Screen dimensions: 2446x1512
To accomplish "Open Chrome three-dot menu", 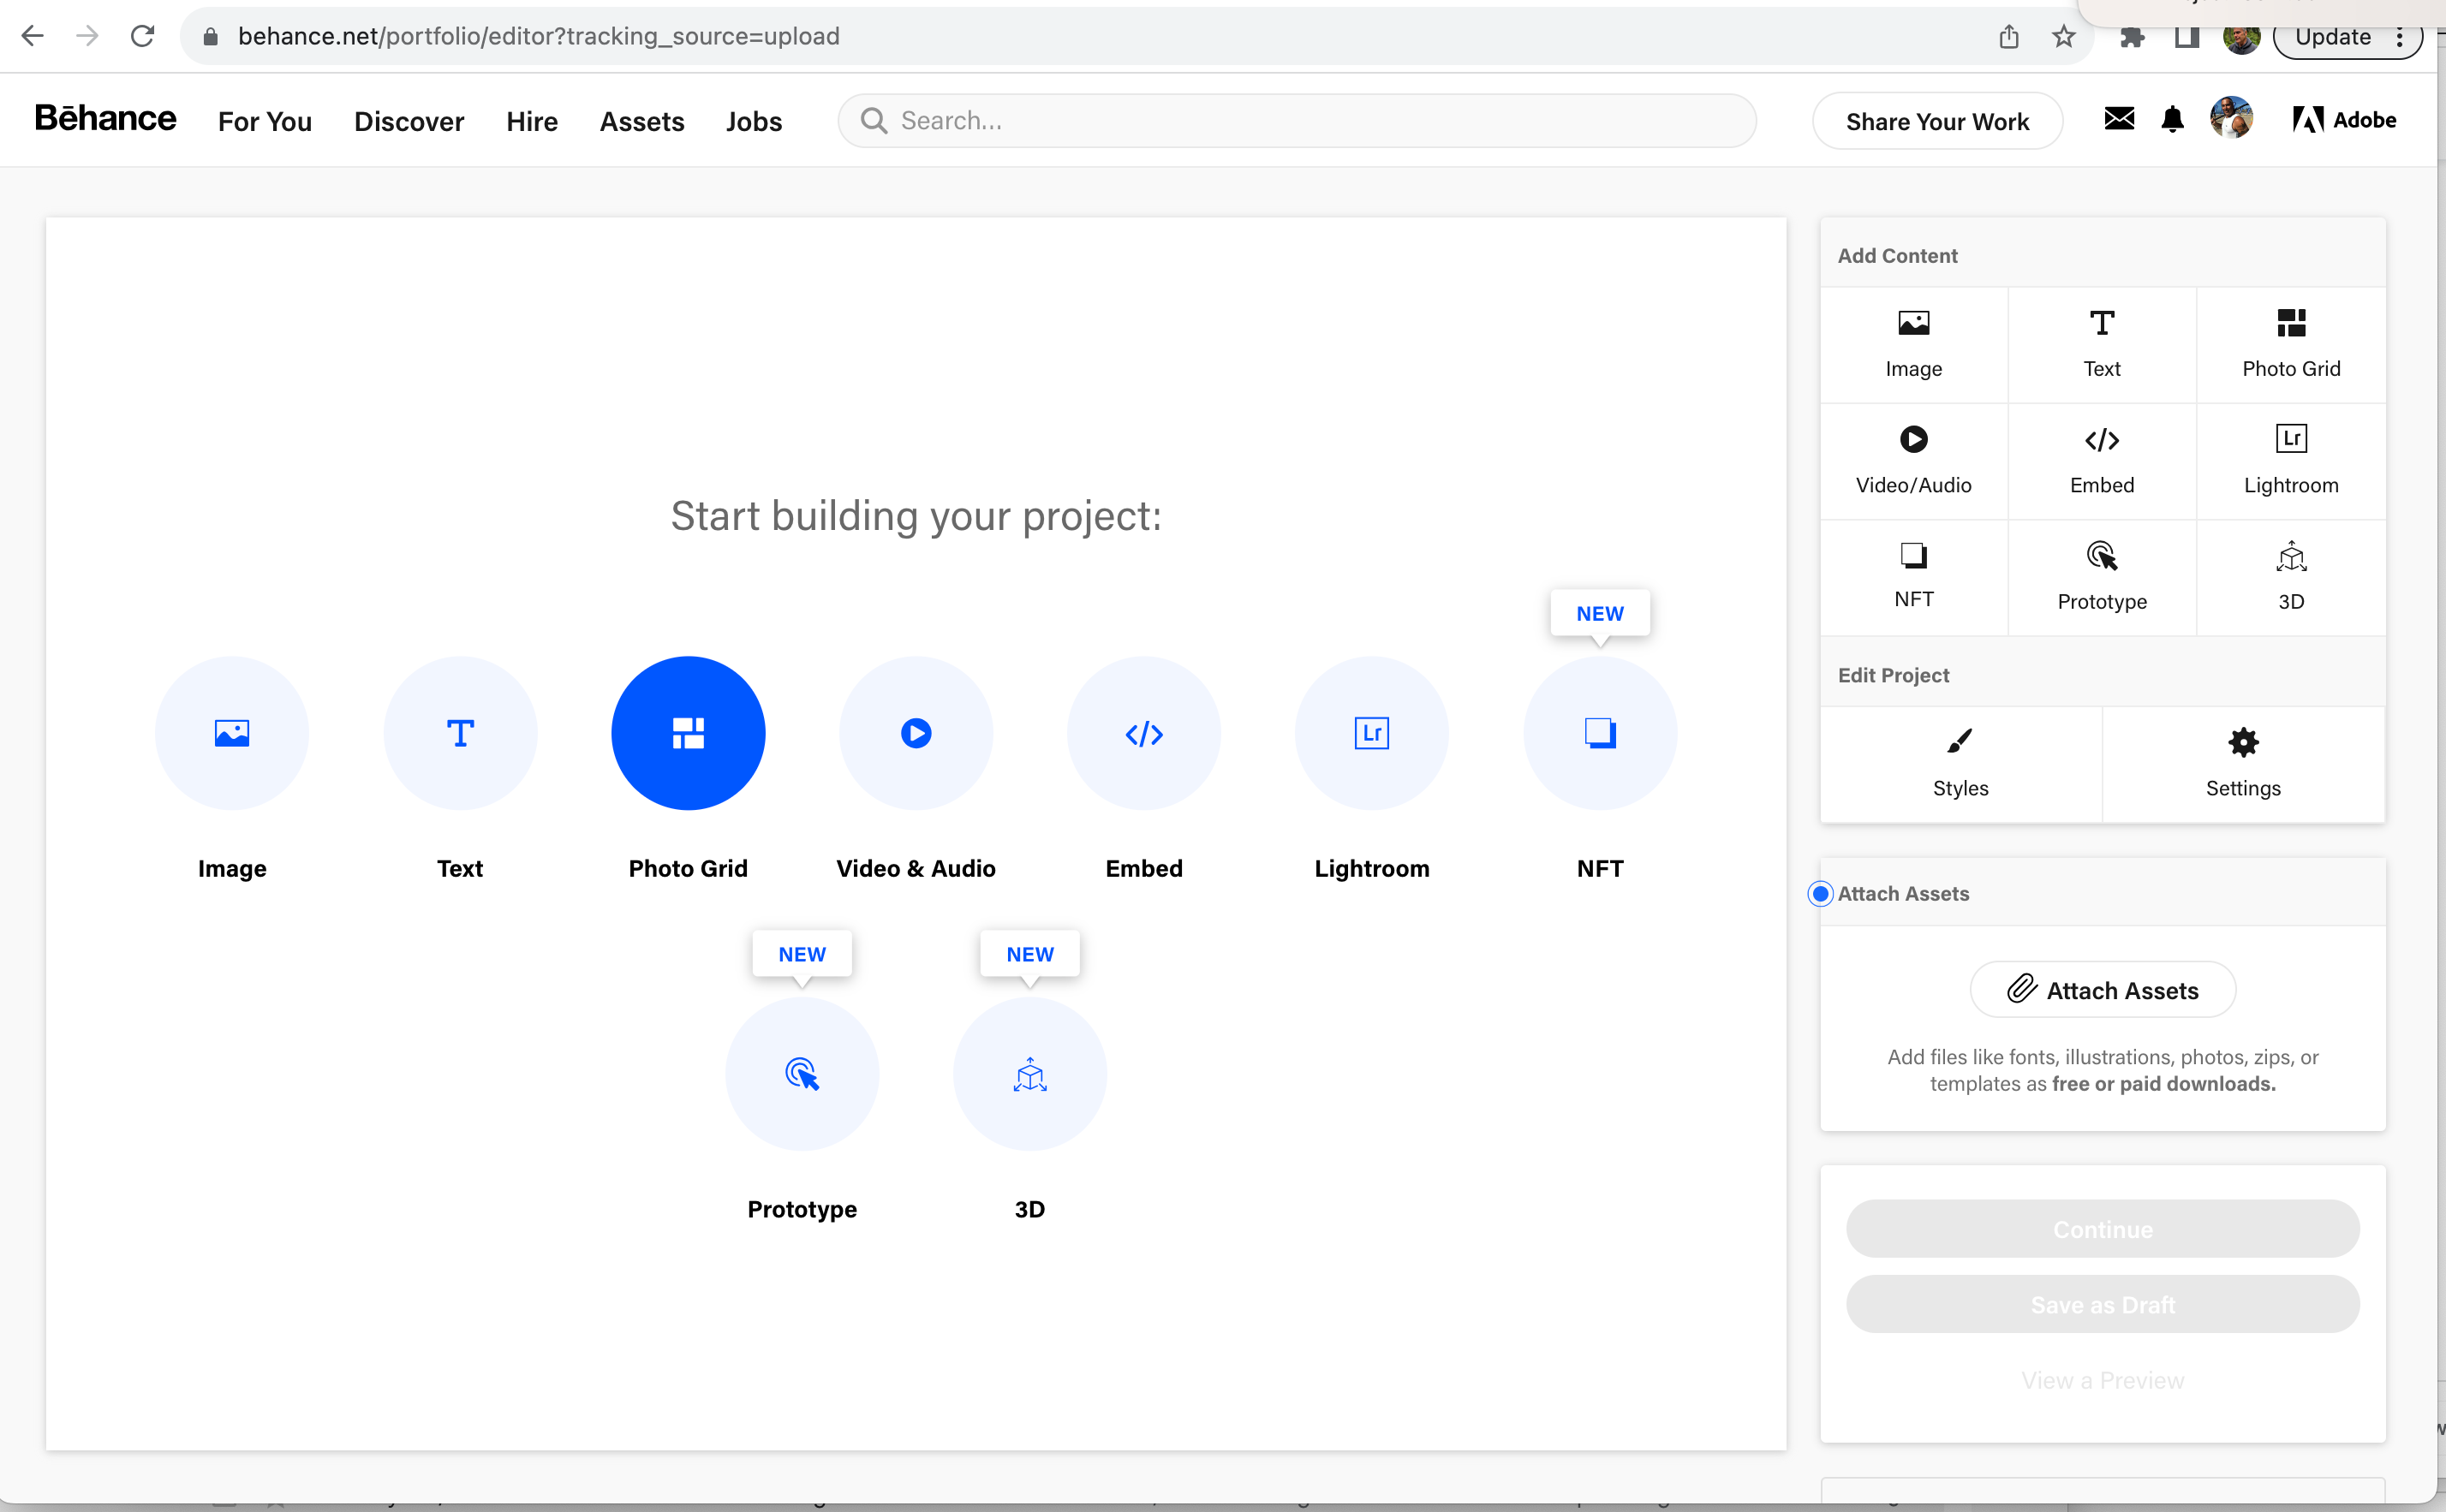I will pos(2399,37).
